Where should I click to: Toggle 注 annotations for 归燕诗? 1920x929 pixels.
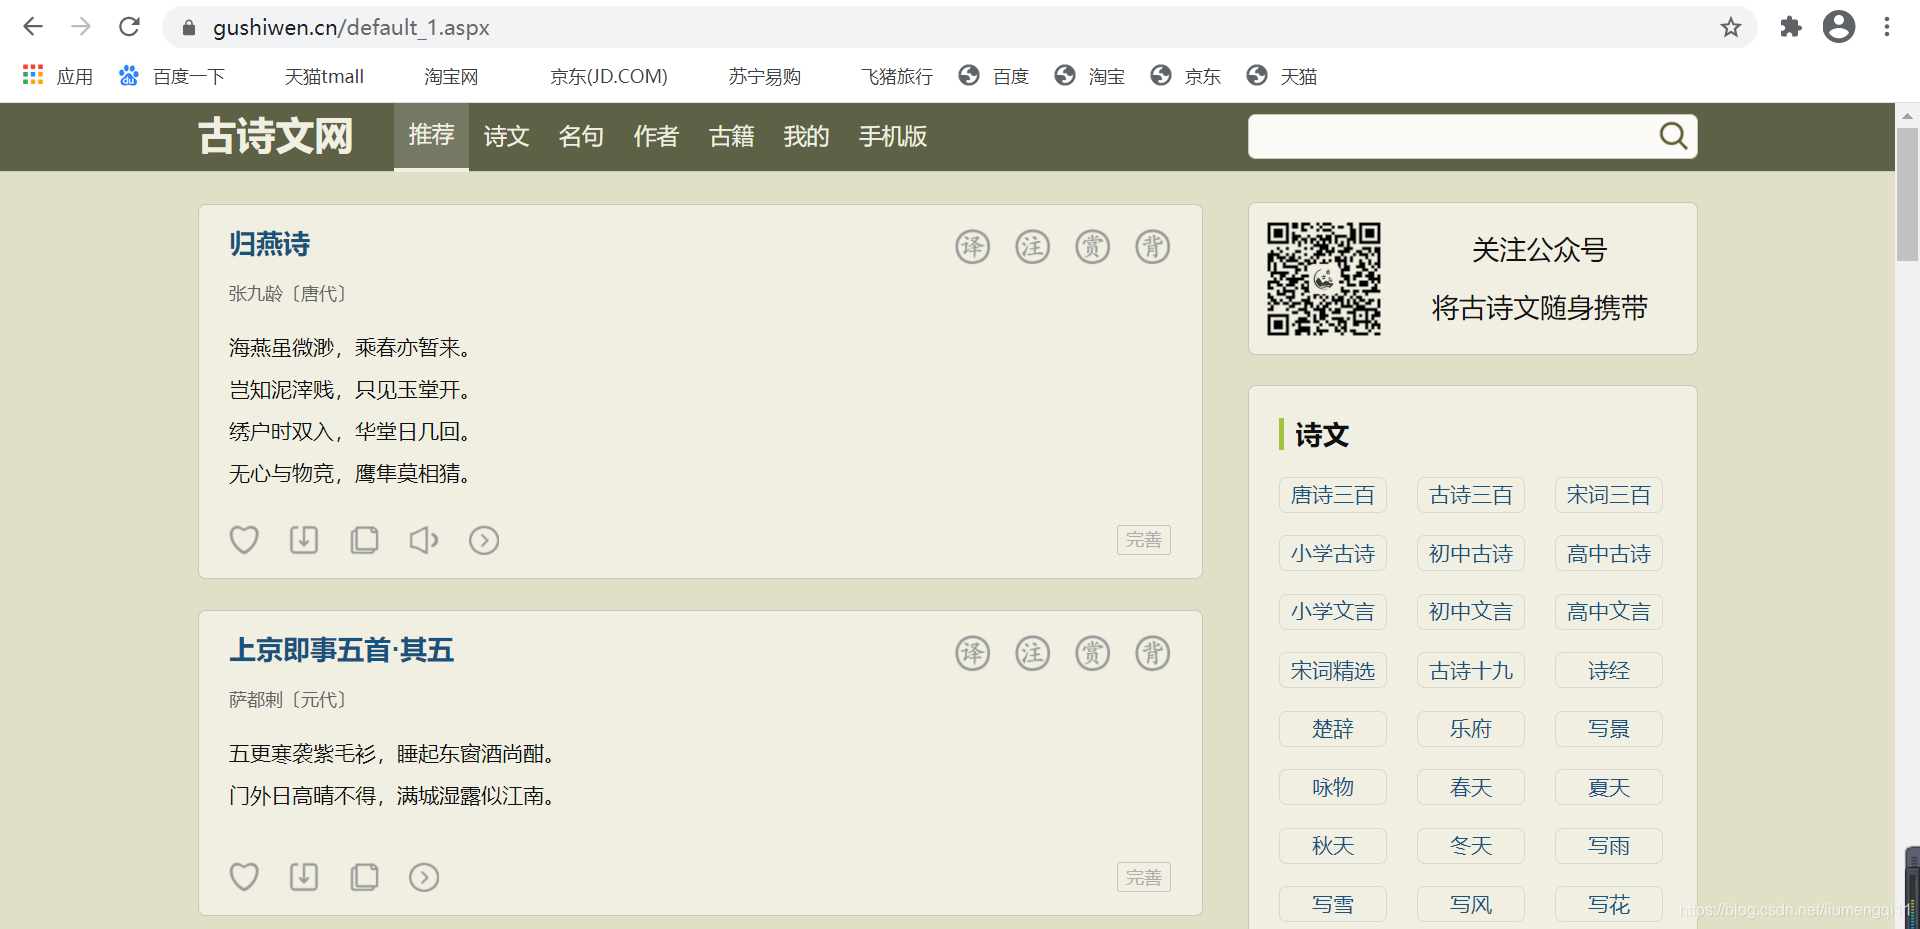click(x=1033, y=247)
